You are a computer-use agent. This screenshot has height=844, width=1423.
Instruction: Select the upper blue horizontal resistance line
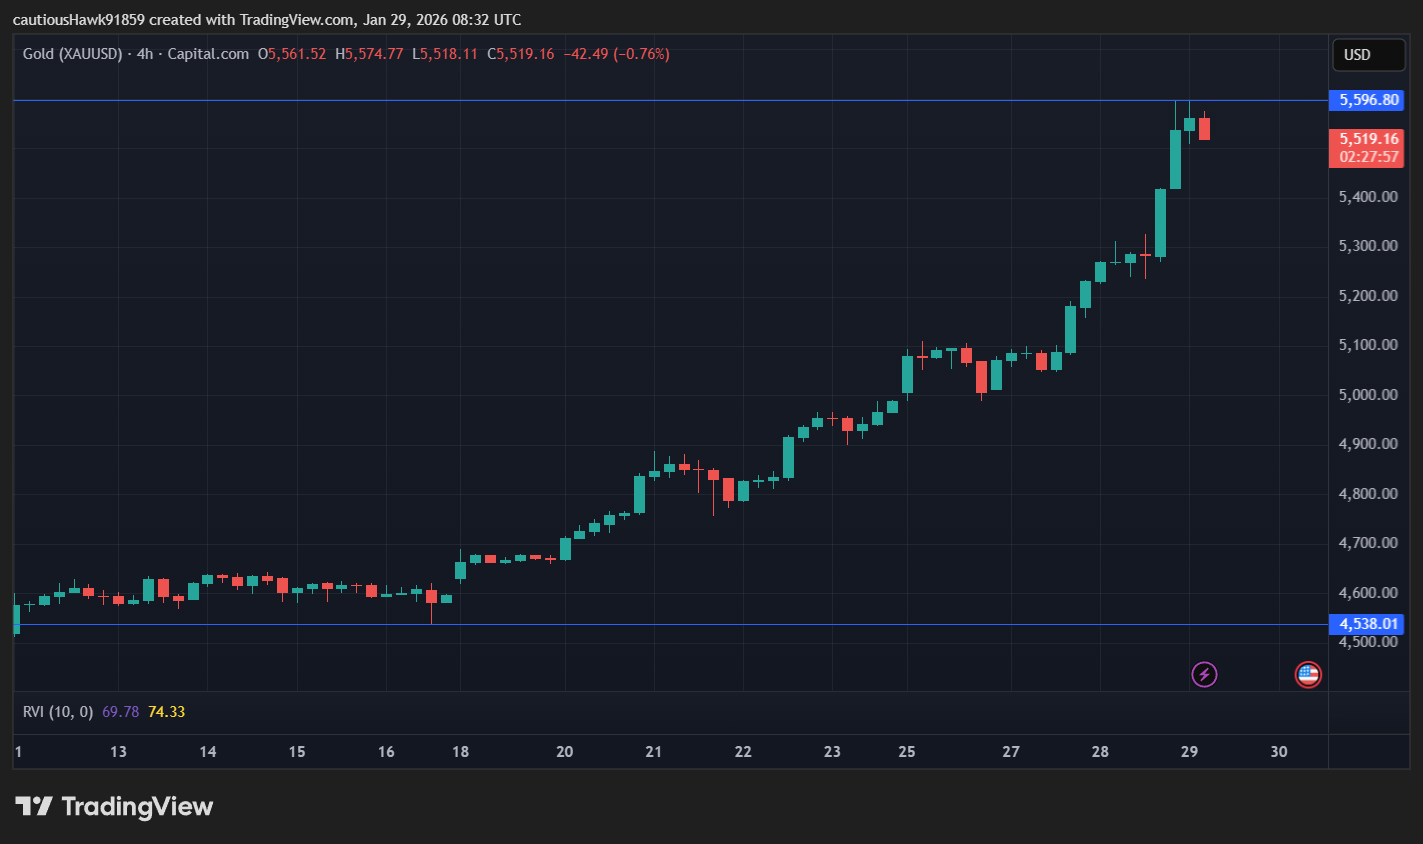600,101
